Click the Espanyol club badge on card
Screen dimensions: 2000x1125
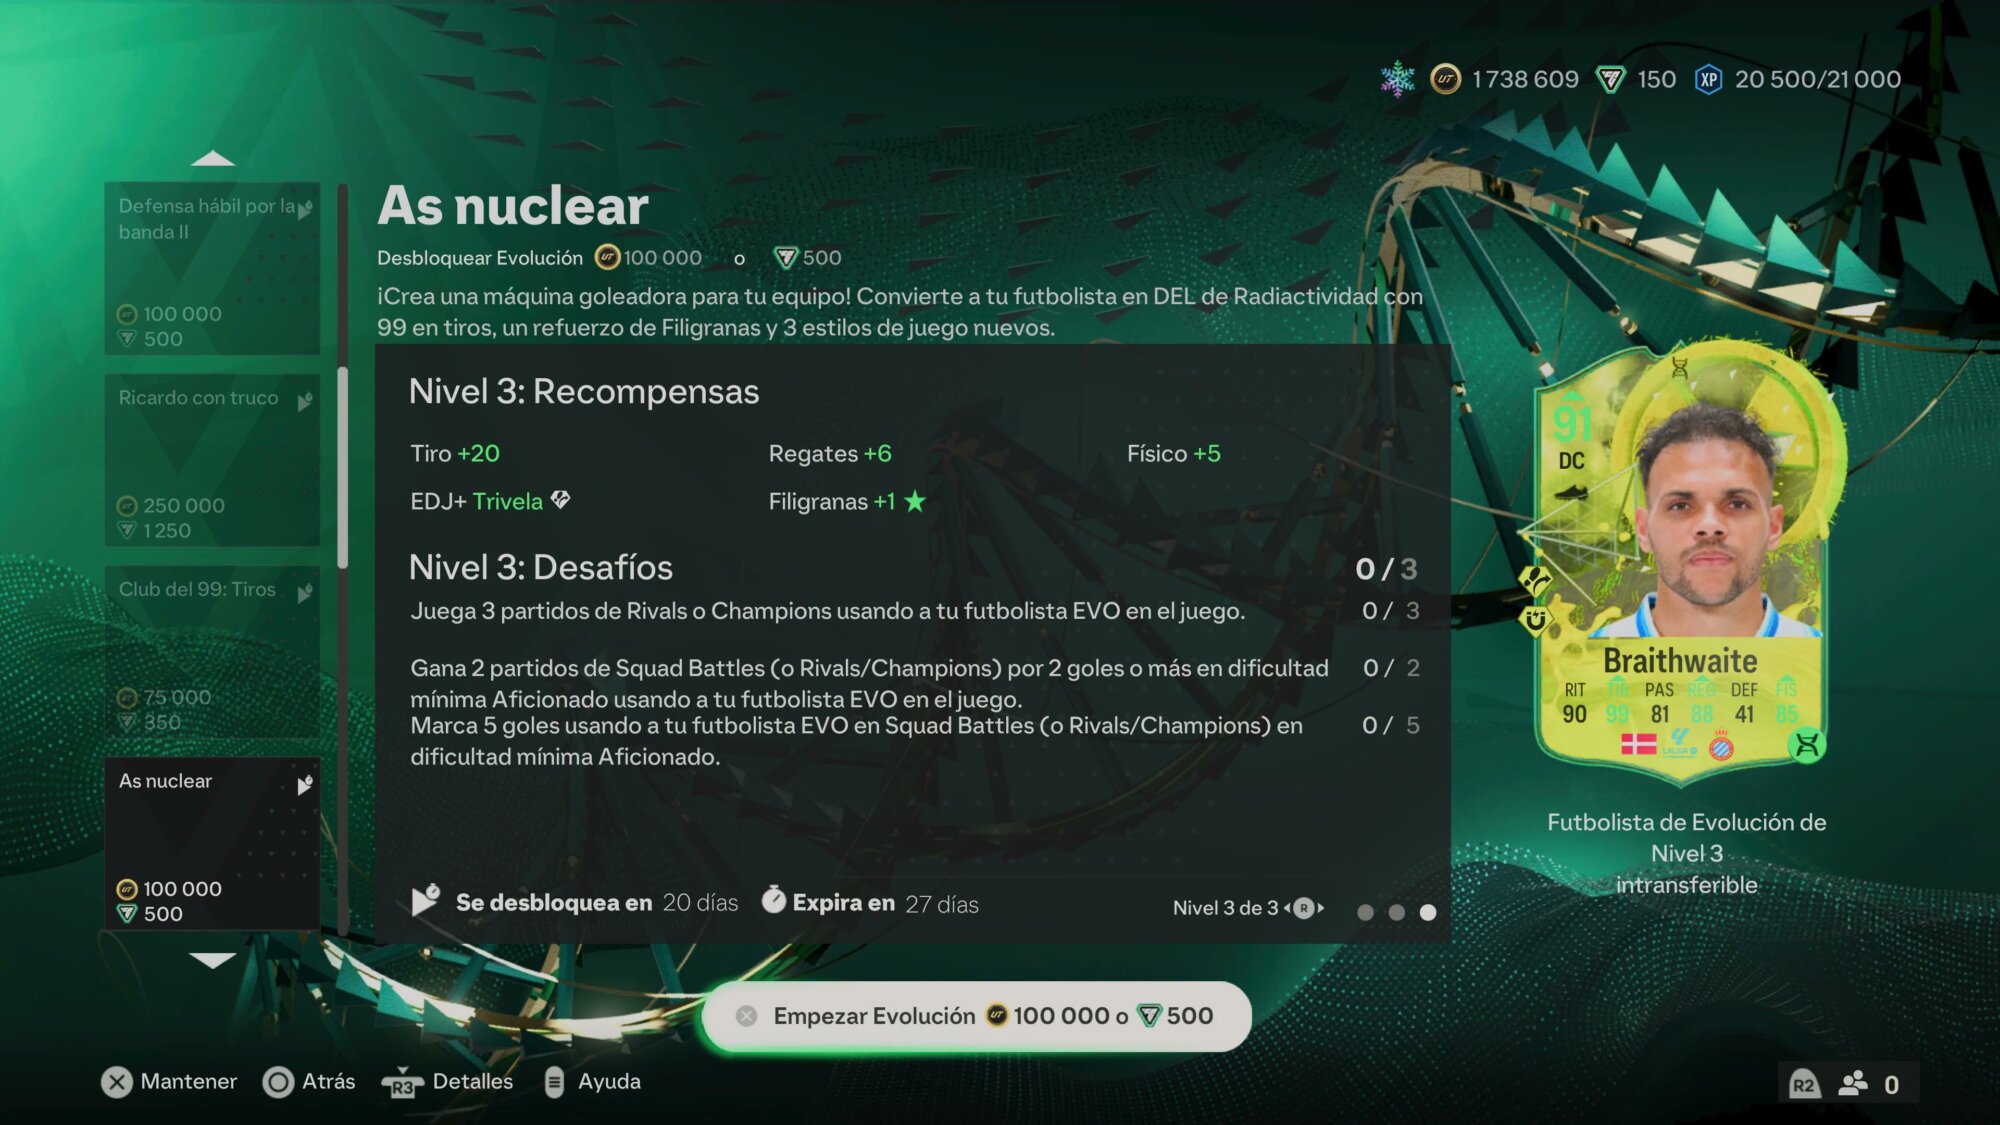1721,745
